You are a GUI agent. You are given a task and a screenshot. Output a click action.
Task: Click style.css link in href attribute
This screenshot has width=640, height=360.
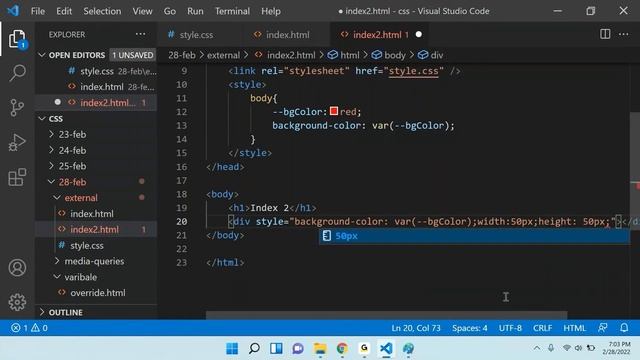(413, 71)
